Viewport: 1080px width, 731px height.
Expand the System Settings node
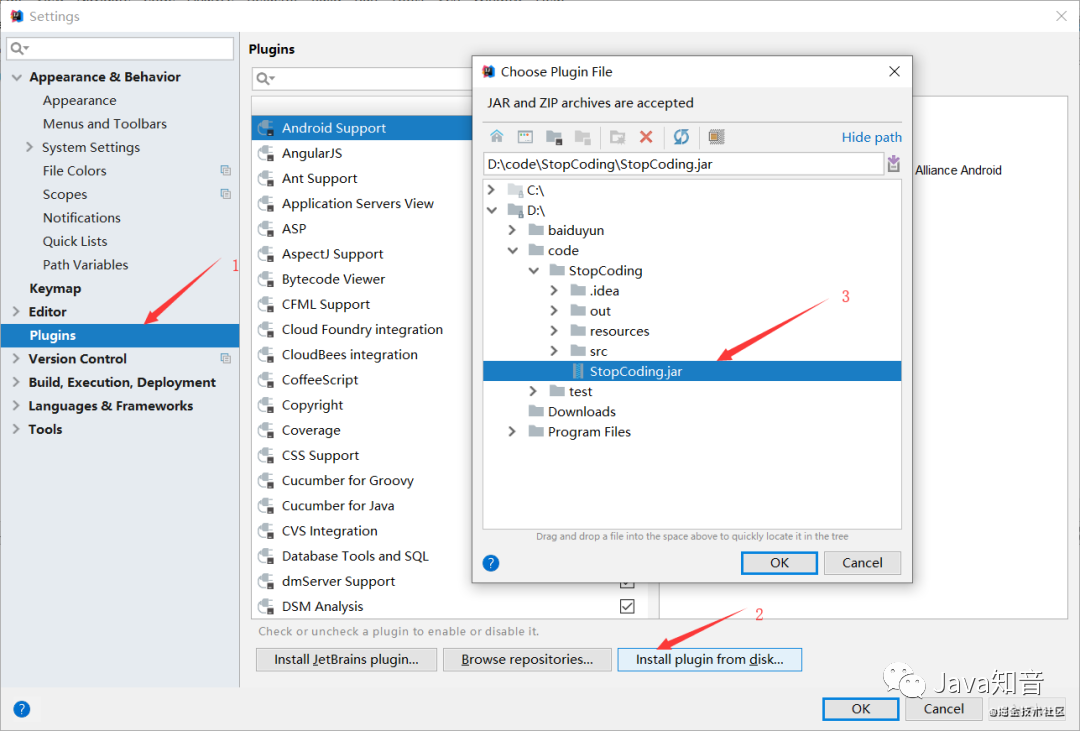tap(29, 147)
